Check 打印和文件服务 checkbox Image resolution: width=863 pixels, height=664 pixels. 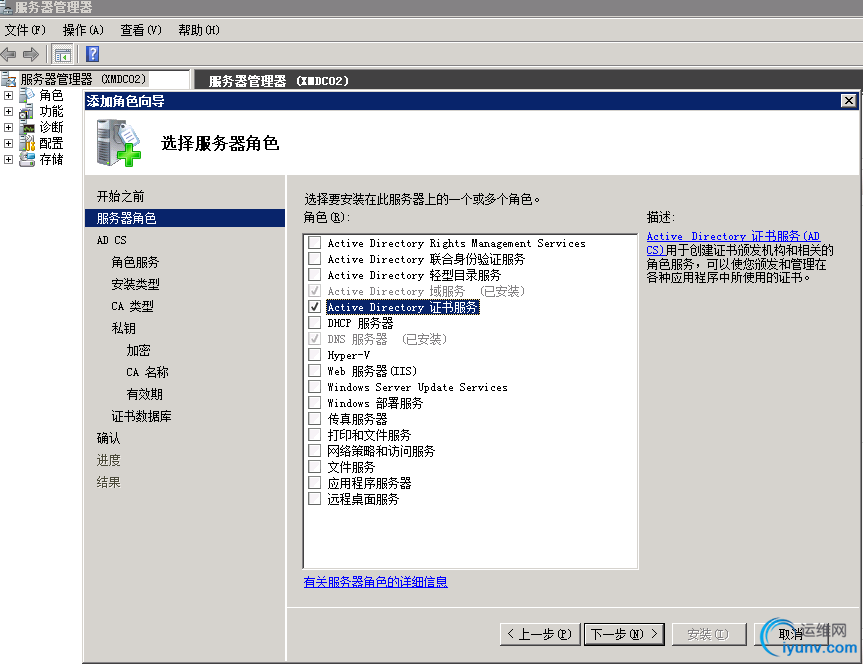[314, 434]
